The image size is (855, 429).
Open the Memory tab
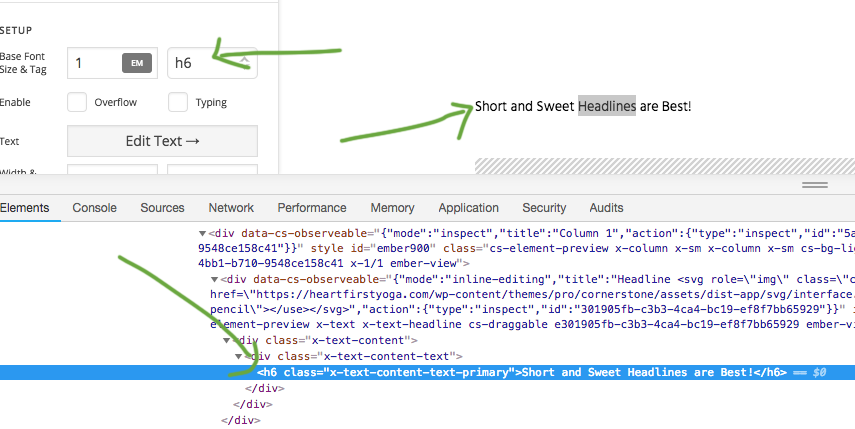pyautogui.click(x=392, y=208)
